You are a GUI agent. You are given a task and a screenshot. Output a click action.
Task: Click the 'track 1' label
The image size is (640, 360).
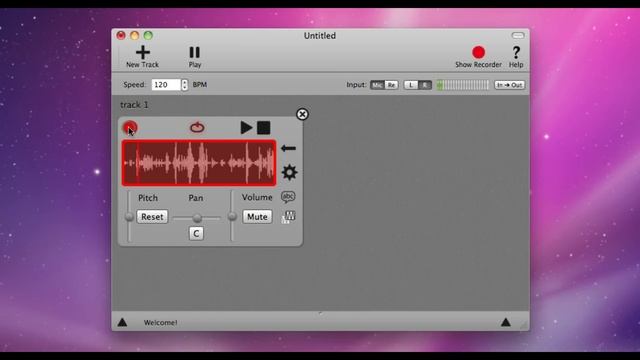coord(134,105)
